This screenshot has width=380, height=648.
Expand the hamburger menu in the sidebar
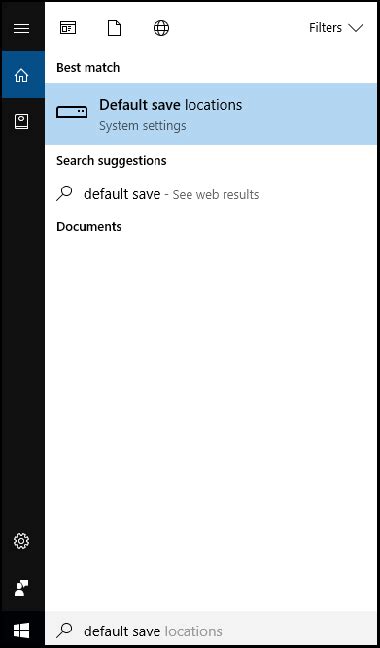[x=21, y=28]
